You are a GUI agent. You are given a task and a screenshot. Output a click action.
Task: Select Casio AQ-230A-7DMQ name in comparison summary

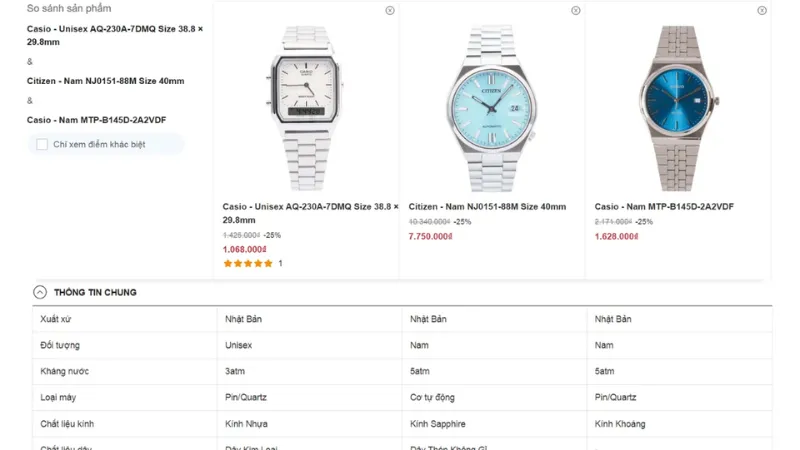point(115,35)
